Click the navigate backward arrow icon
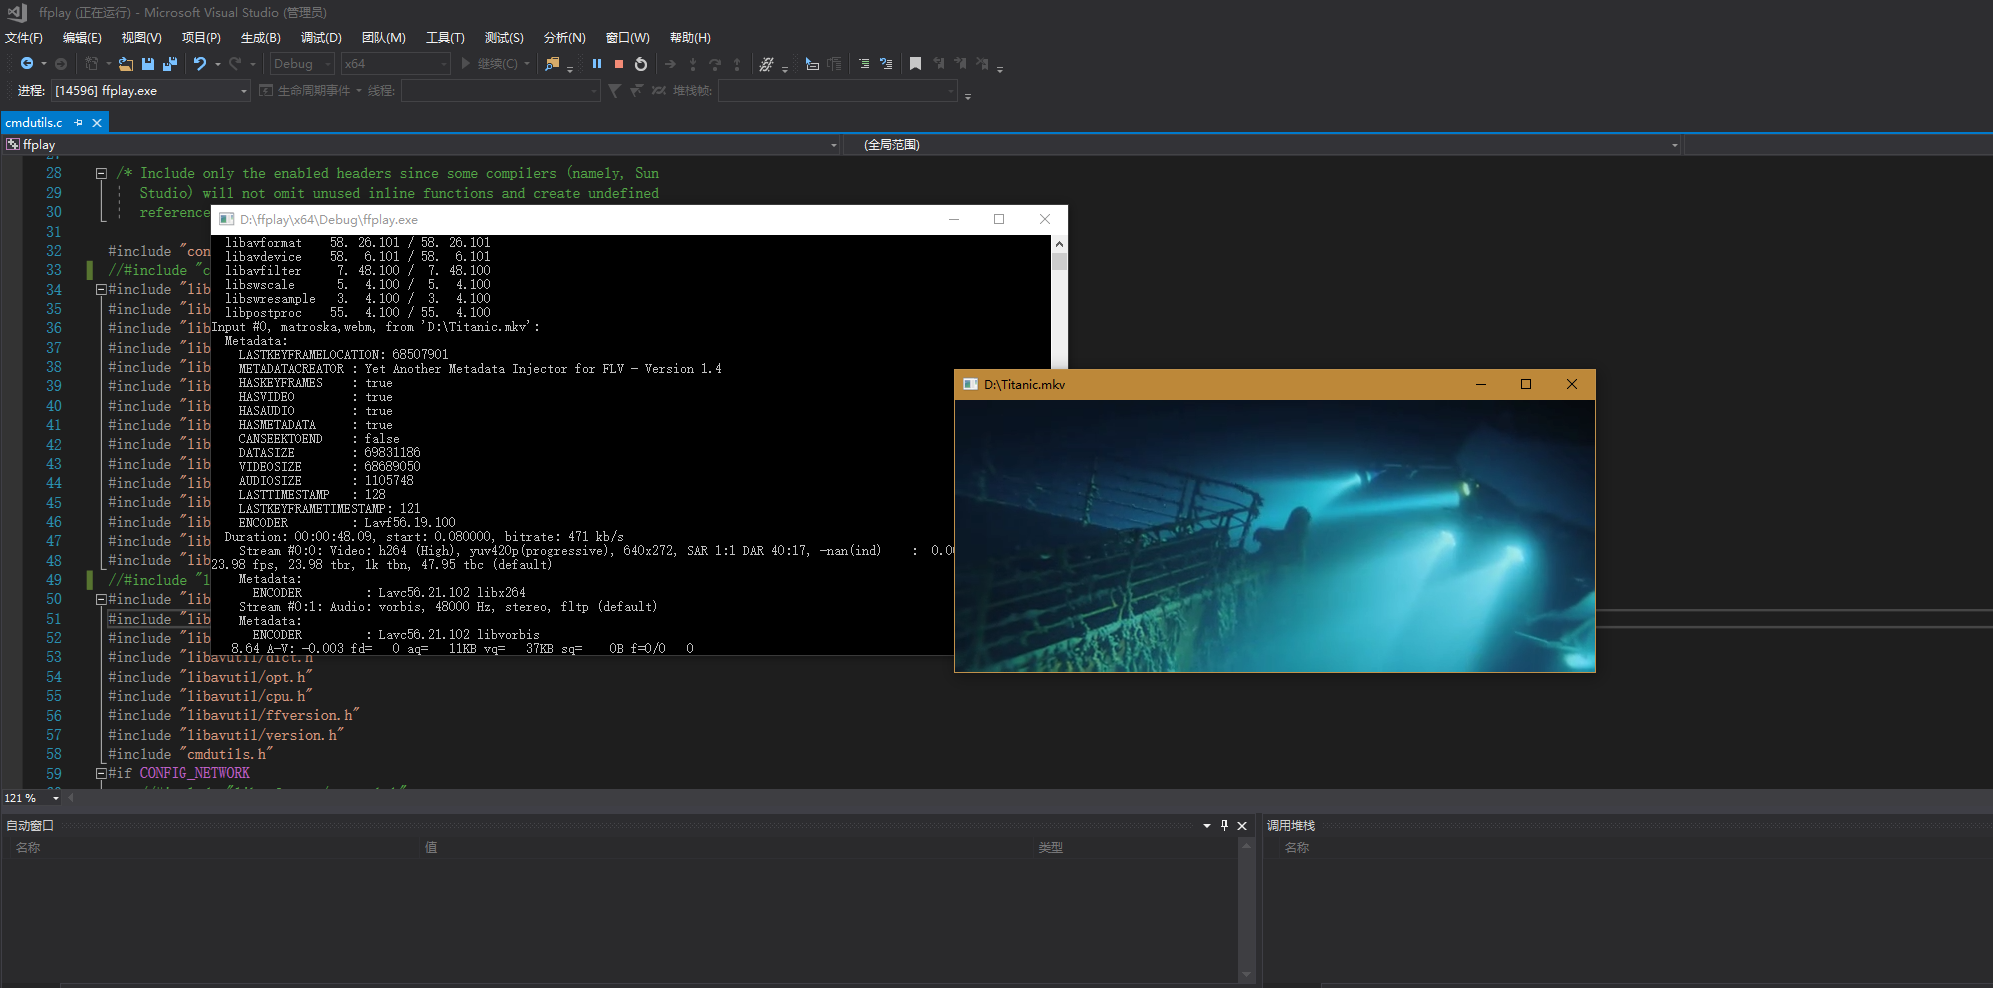The image size is (1993, 988). click(27, 64)
